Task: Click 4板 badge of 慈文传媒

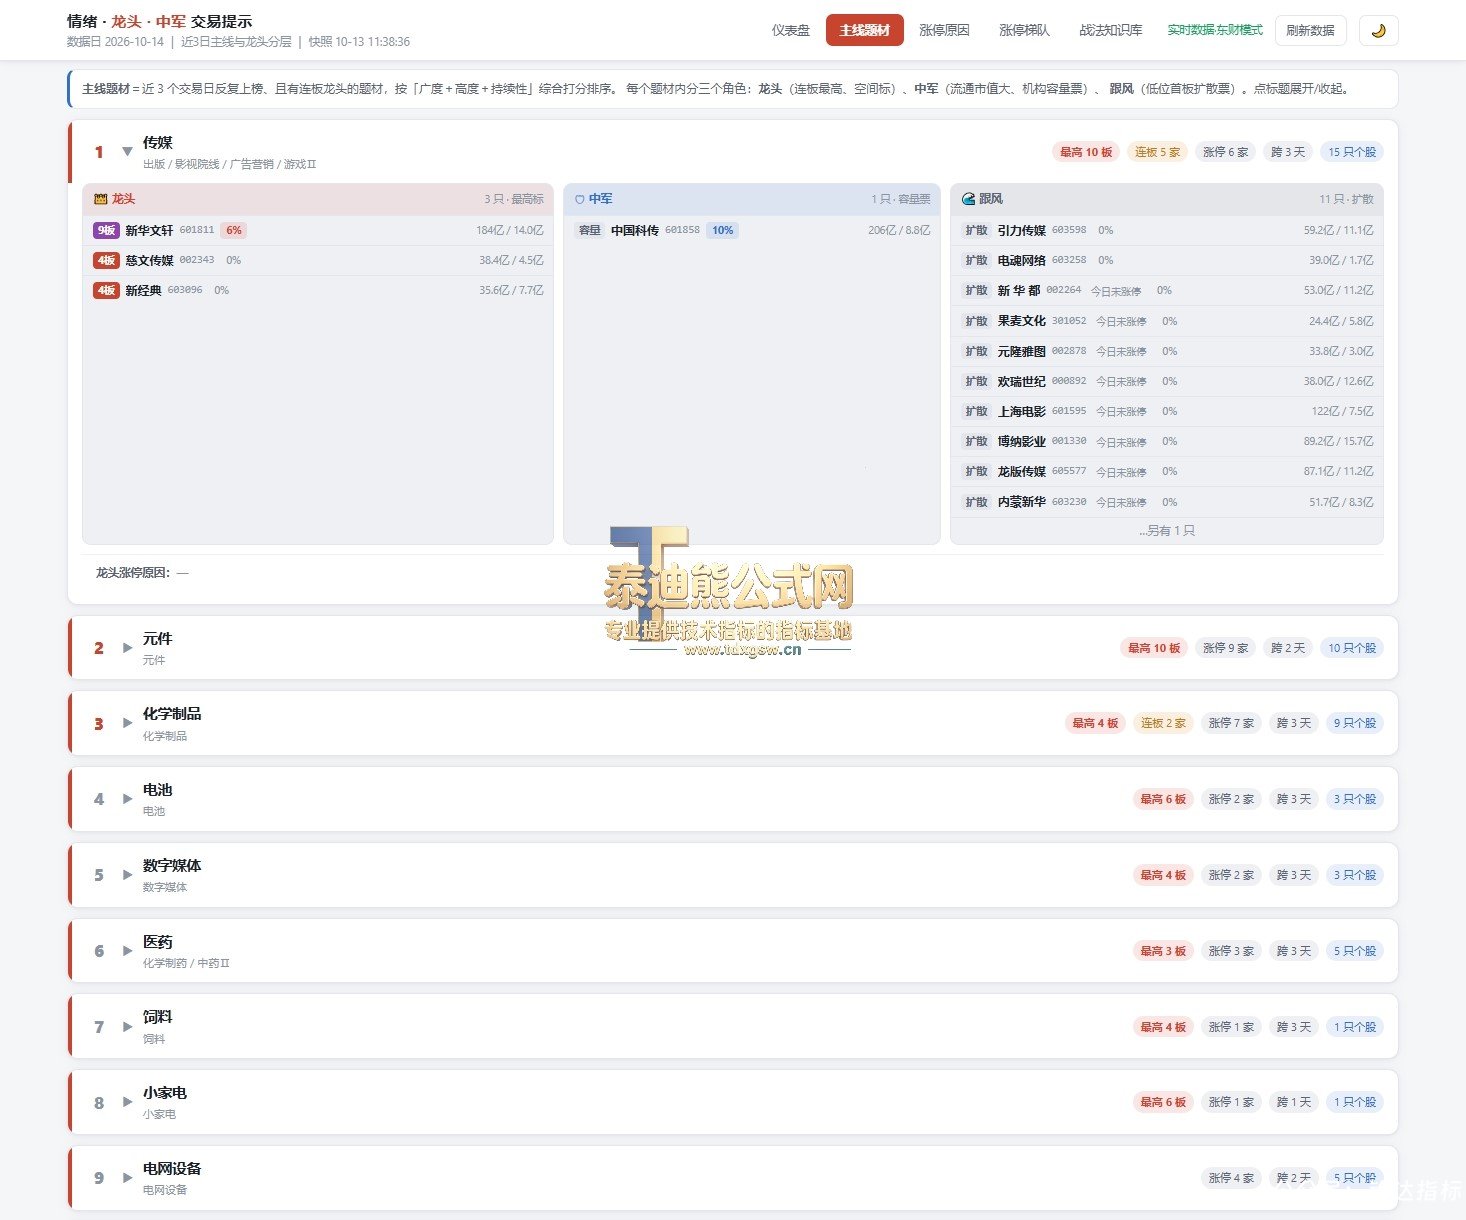Action: click(x=106, y=260)
